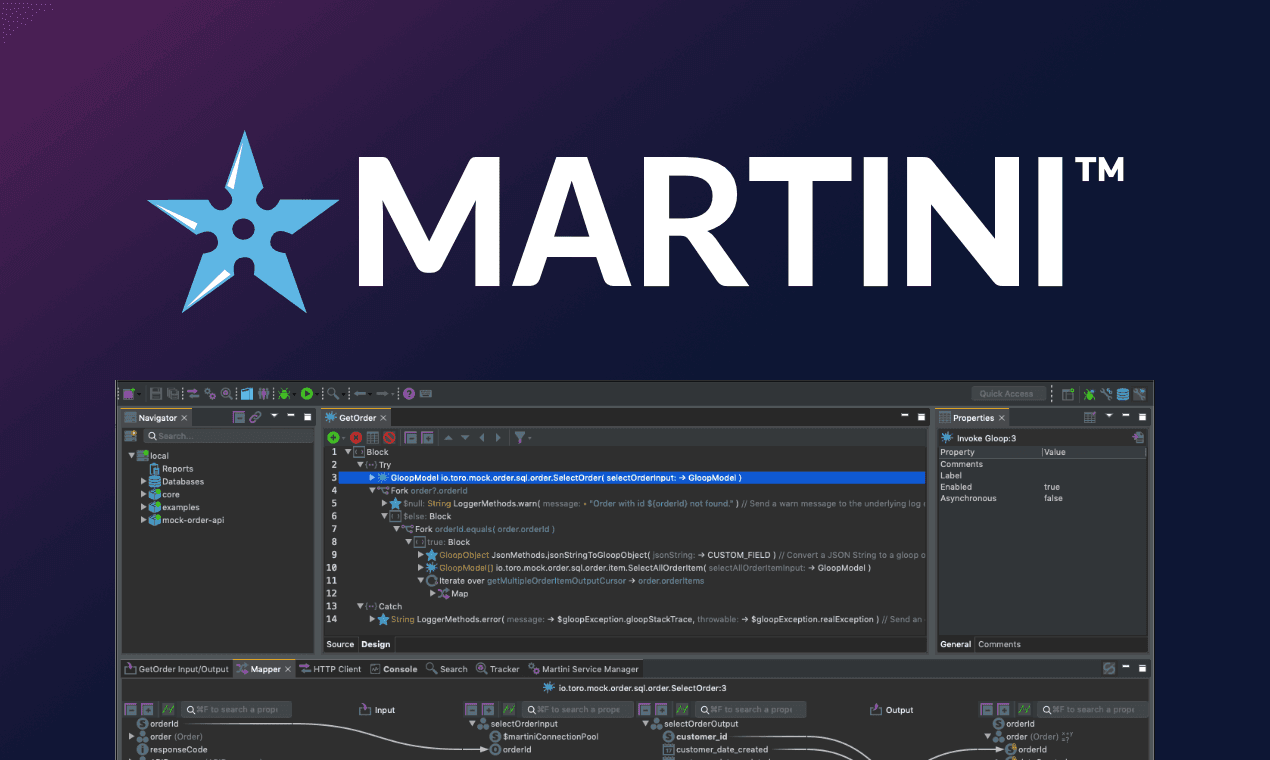Viewport: 1270px width, 760px height.
Task: Click the red Delete Step icon
Action: pyautogui.click(x=355, y=437)
